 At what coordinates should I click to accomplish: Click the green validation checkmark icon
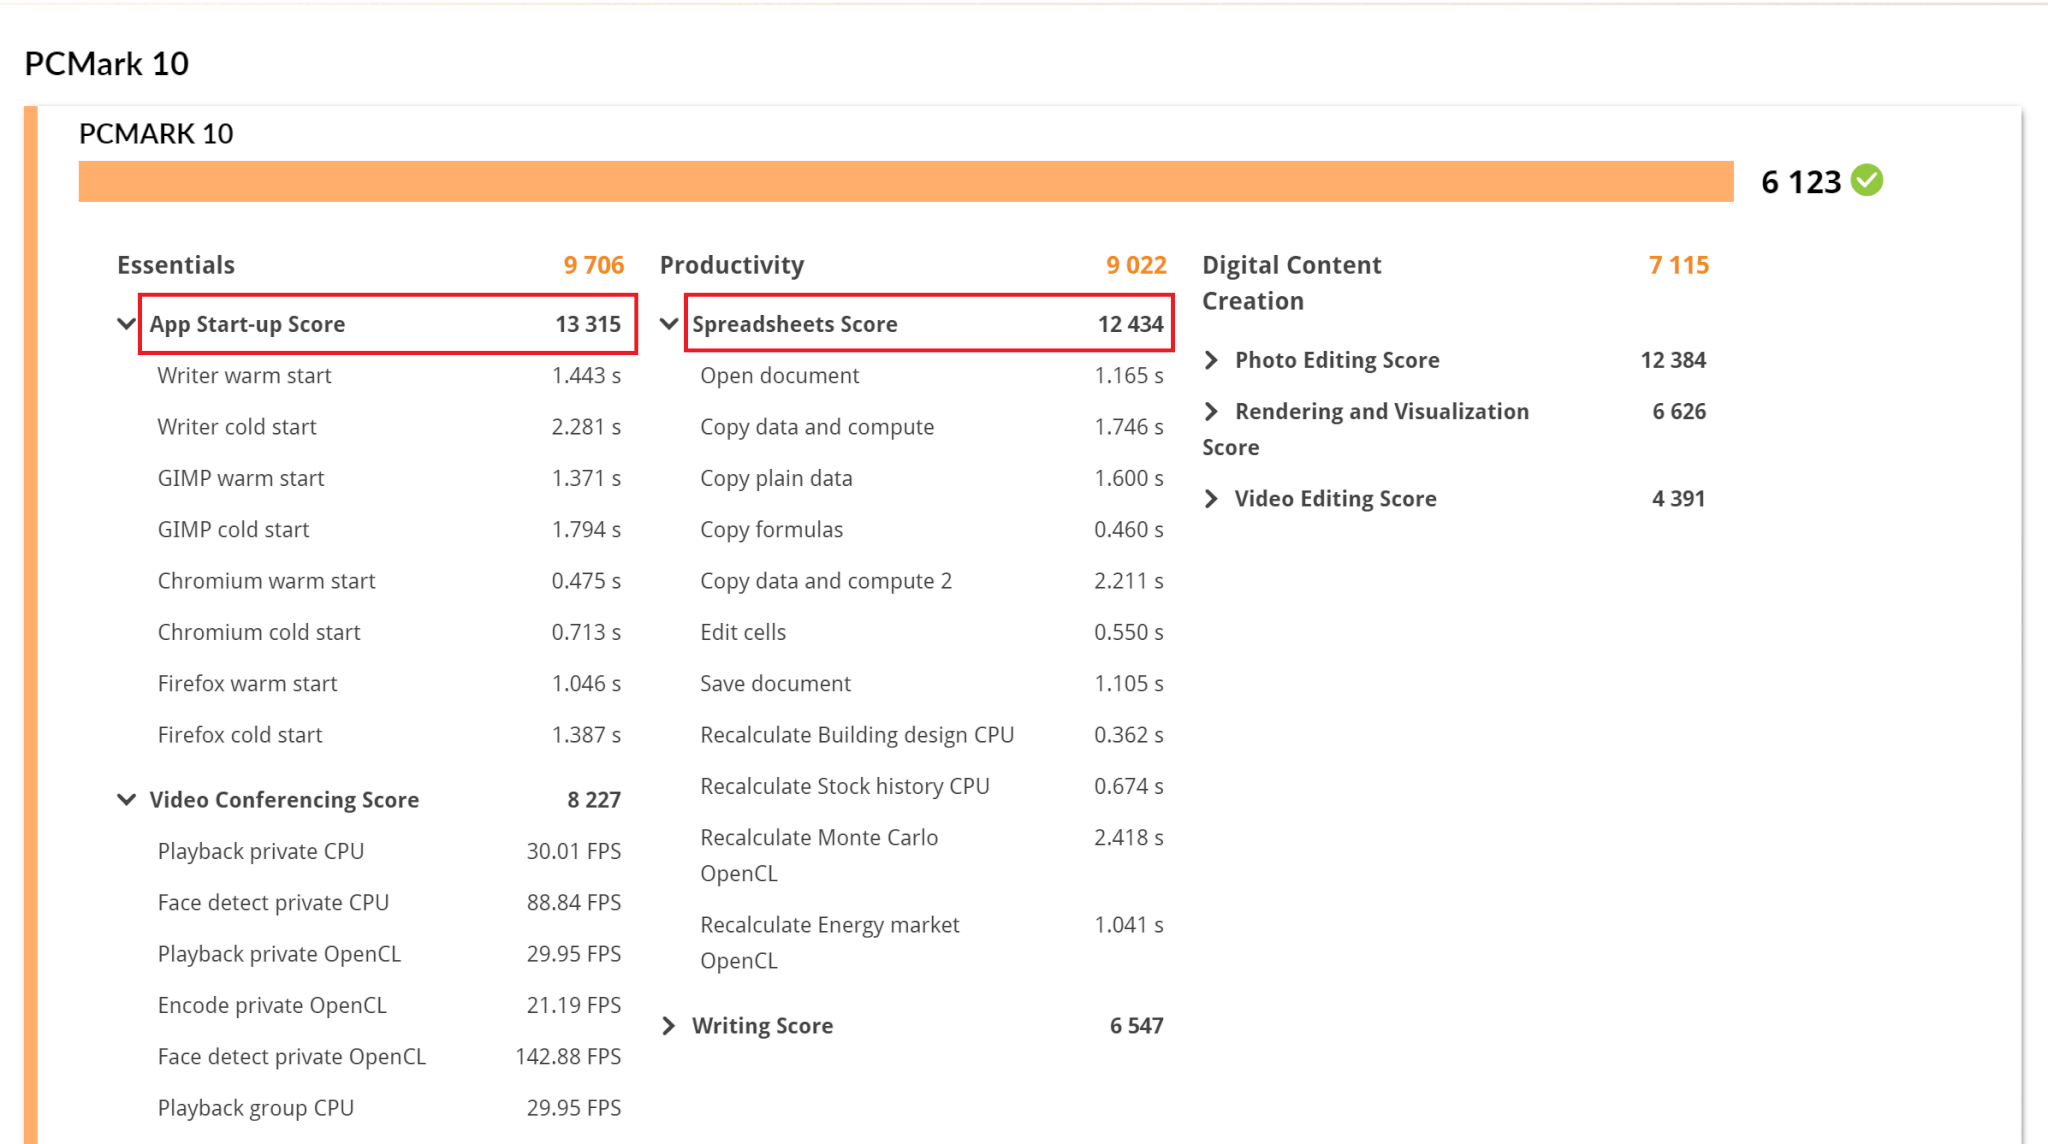[x=1866, y=181]
